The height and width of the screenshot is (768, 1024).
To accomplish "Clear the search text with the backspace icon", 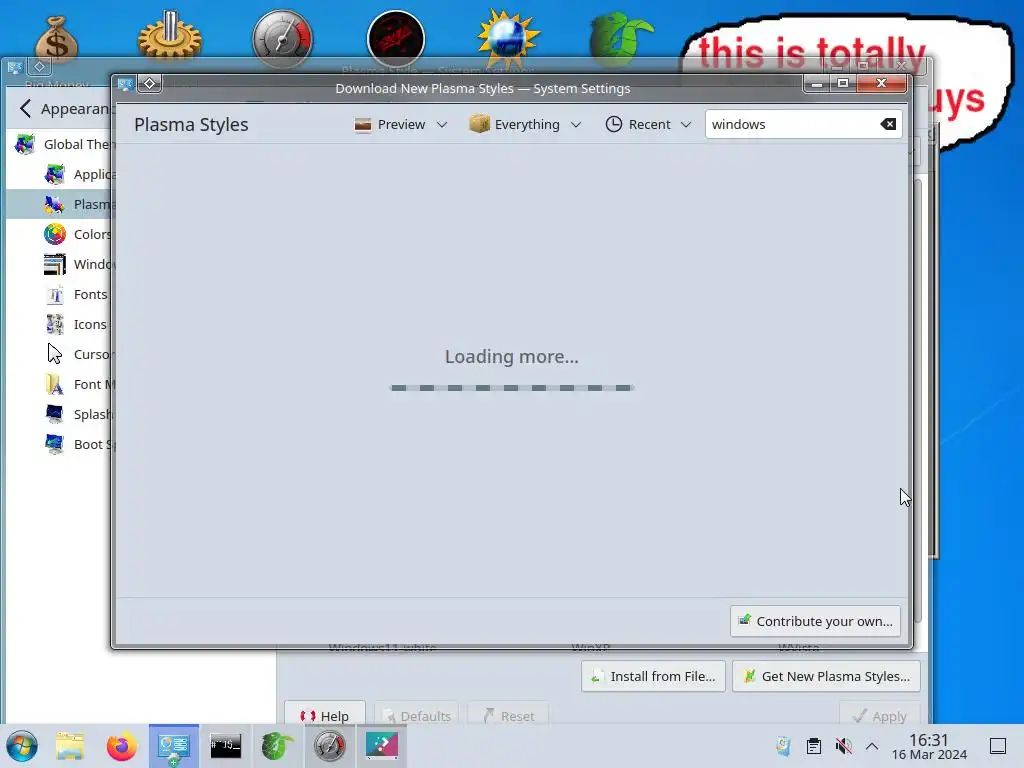I will 888,124.
